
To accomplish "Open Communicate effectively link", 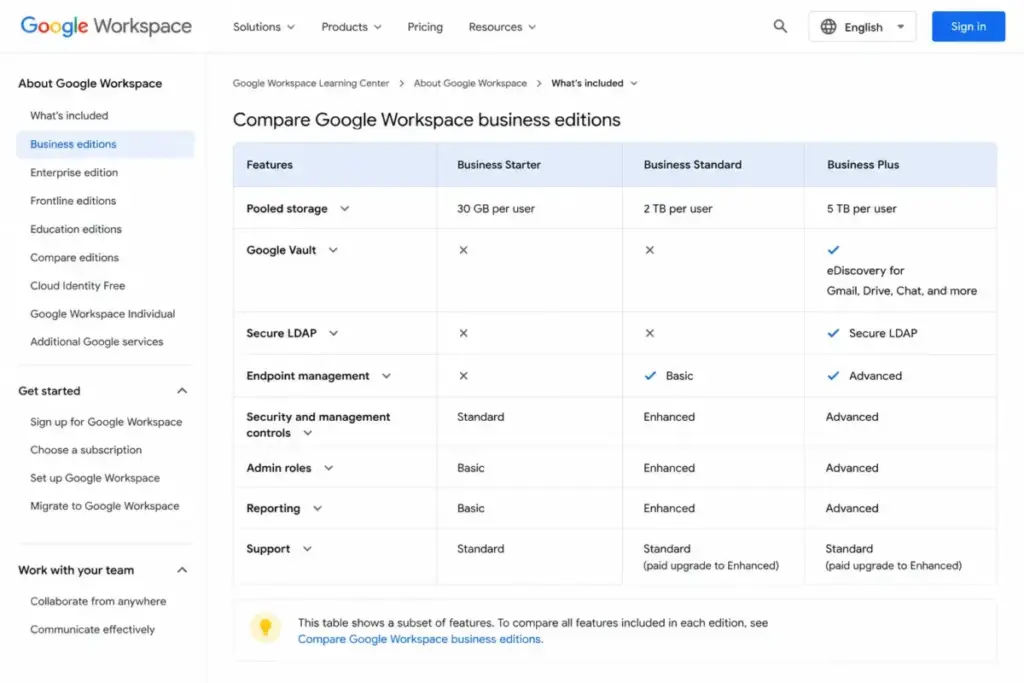I will coord(92,629).
